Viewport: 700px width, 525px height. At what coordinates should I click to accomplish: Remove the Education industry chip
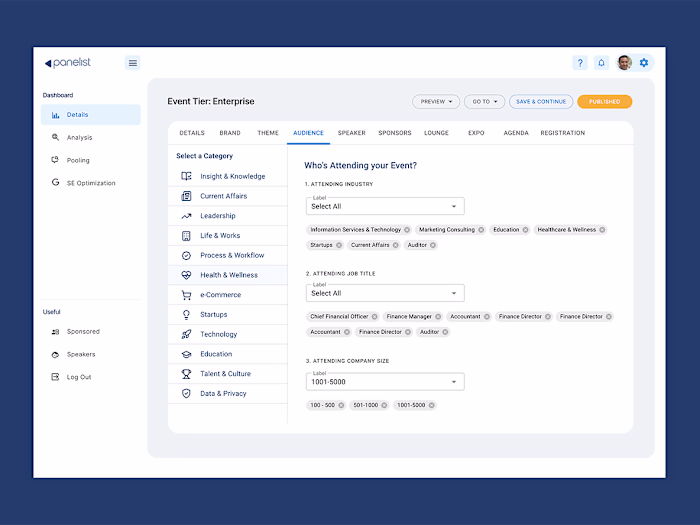point(525,230)
